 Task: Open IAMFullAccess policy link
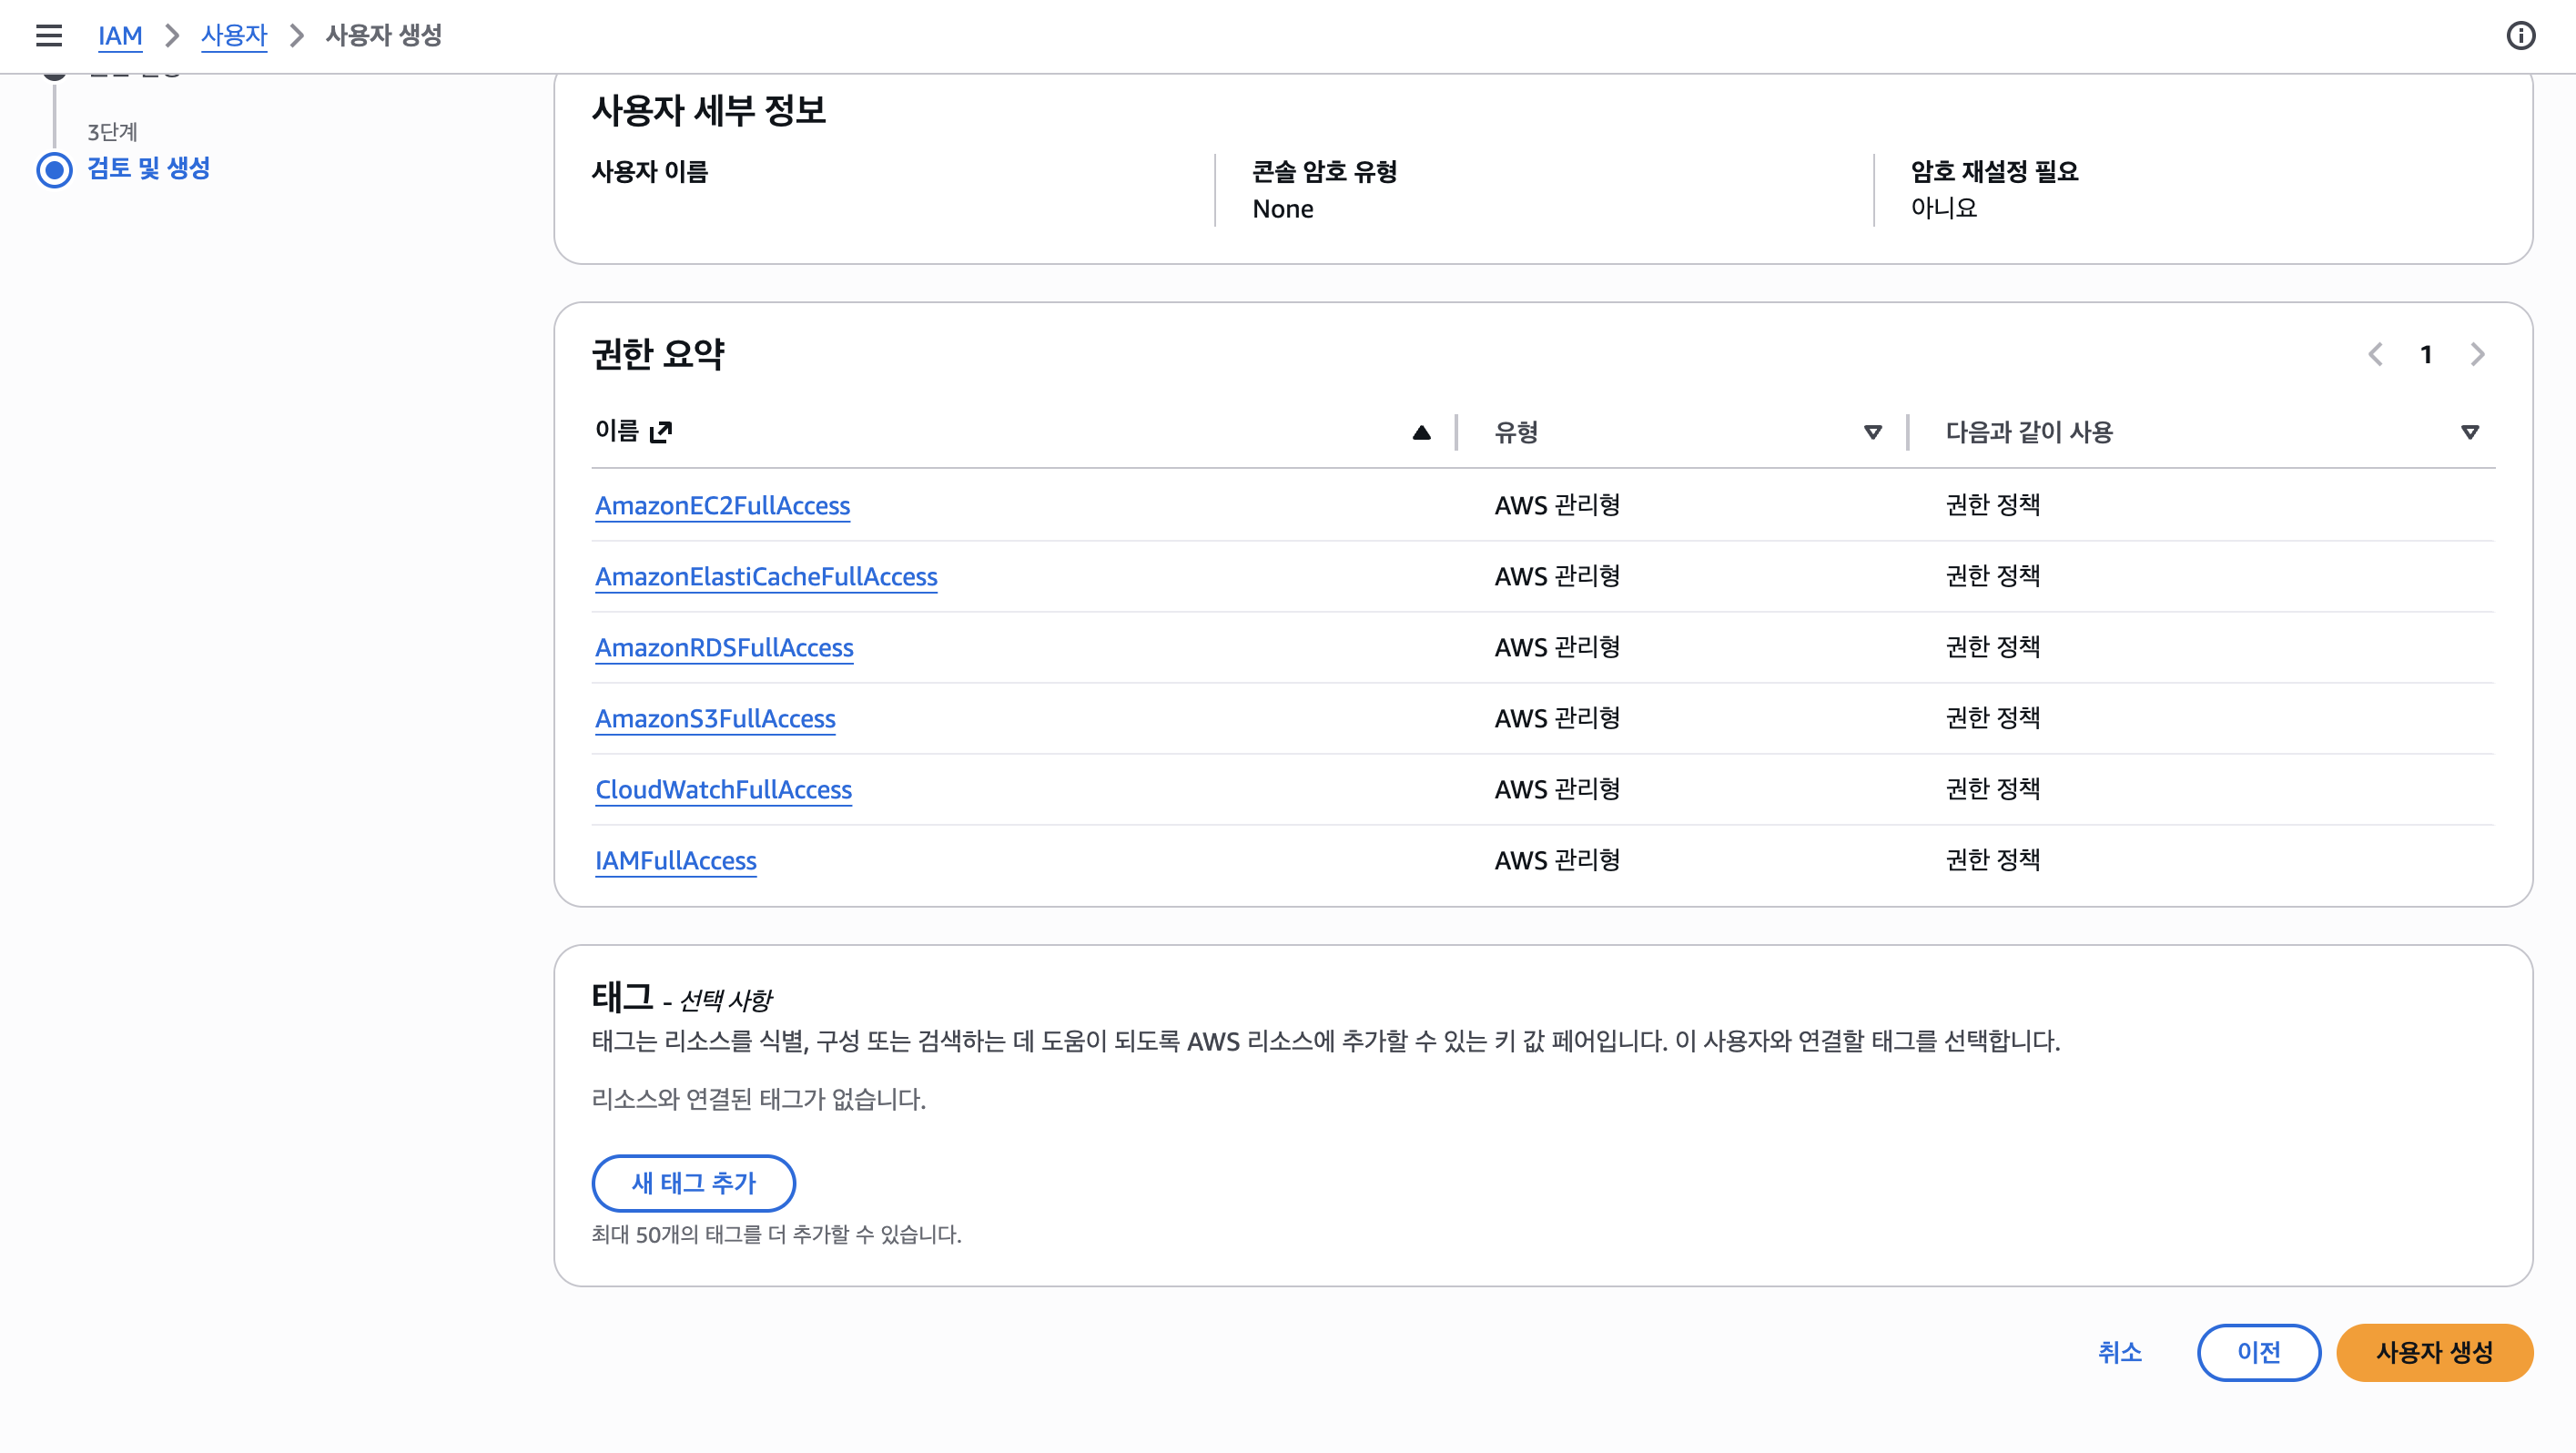[x=676, y=860]
